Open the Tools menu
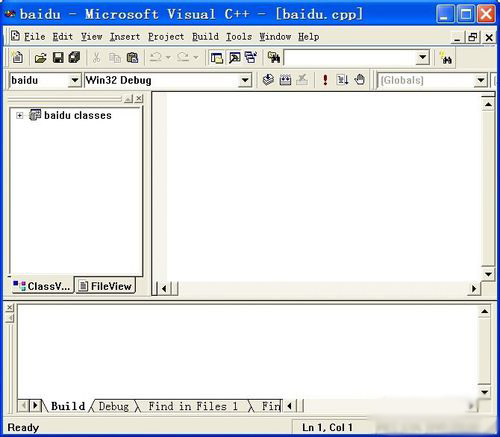Viewport: 500px width, 437px height. coord(239,37)
